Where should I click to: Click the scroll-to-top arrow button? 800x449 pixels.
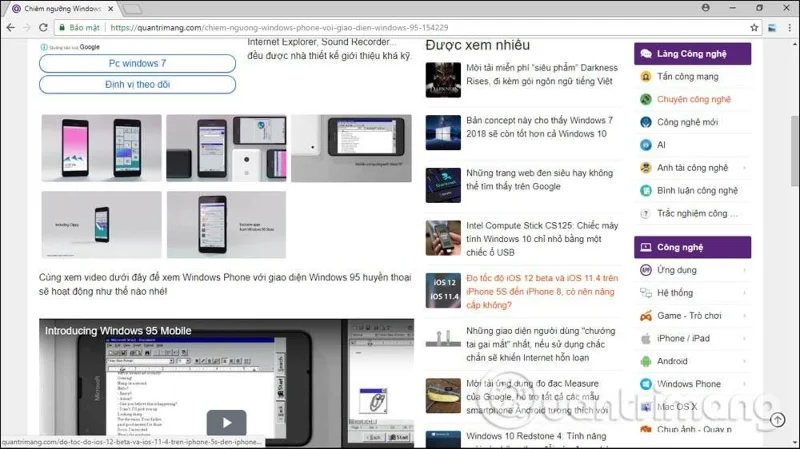click(778, 420)
